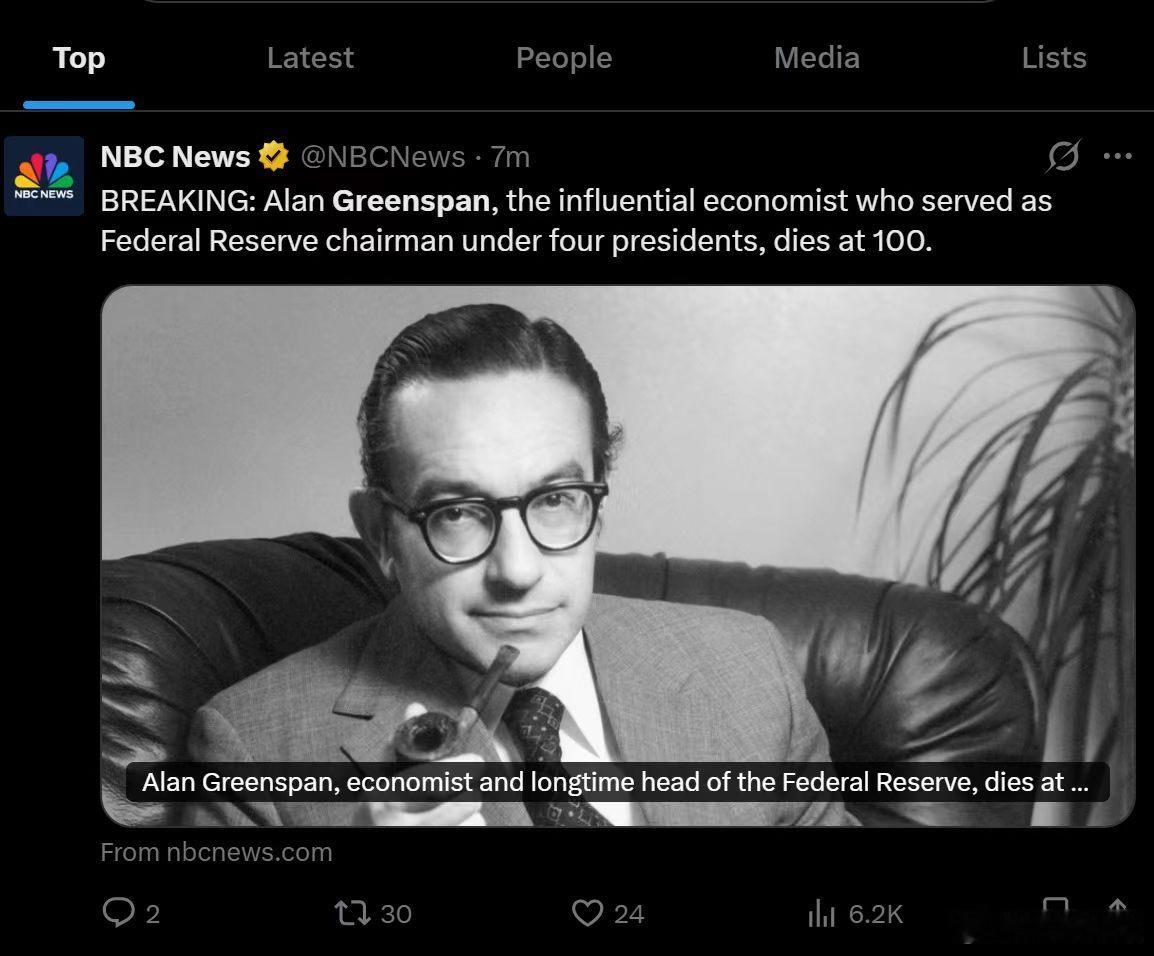Bookmark the NBC News post

(x=1056, y=910)
